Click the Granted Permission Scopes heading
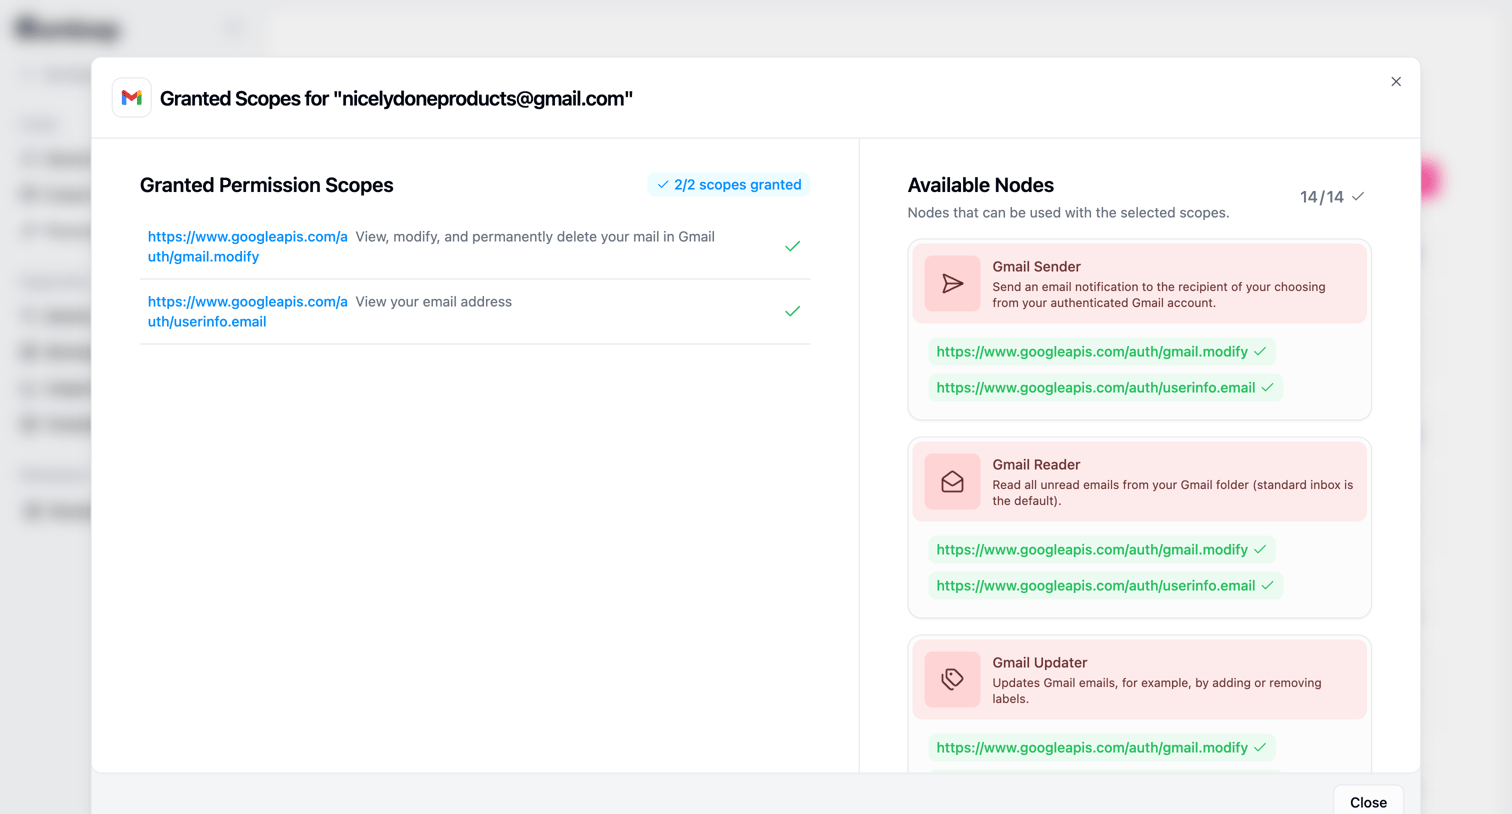Viewport: 1512px width, 814px height. [x=266, y=185]
